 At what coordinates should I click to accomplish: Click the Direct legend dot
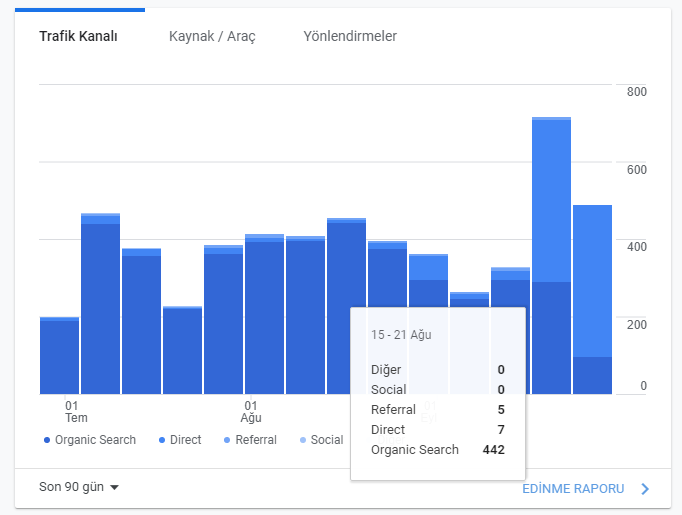[x=162, y=440]
